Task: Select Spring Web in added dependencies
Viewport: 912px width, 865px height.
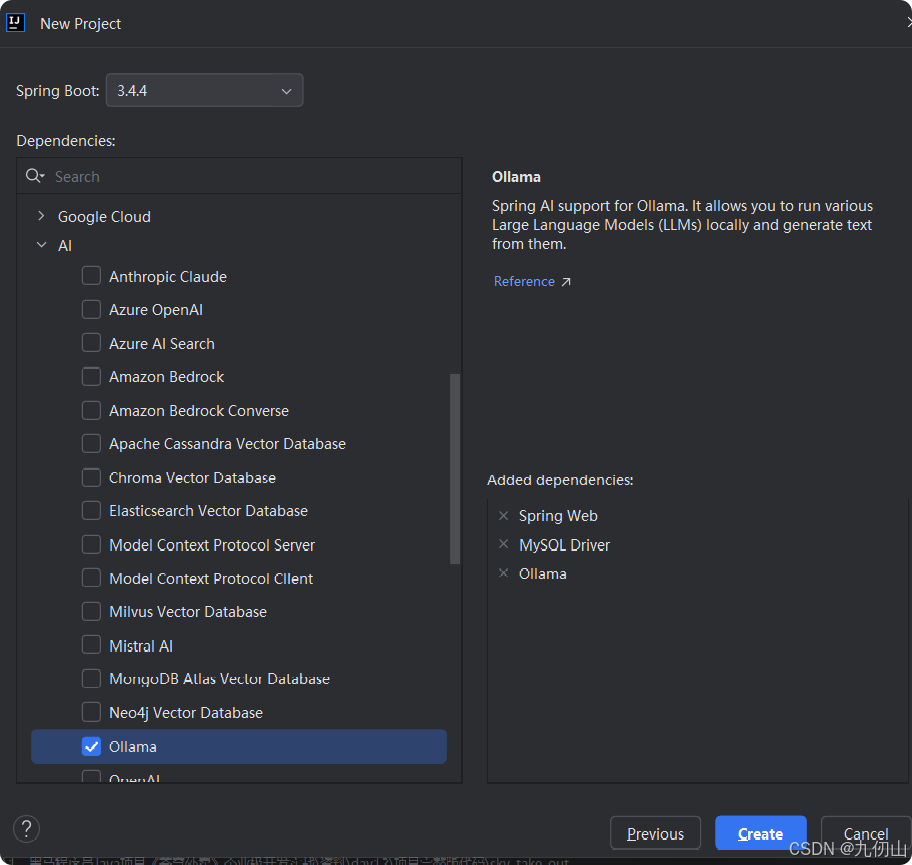Action: pyautogui.click(x=558, y=516)
